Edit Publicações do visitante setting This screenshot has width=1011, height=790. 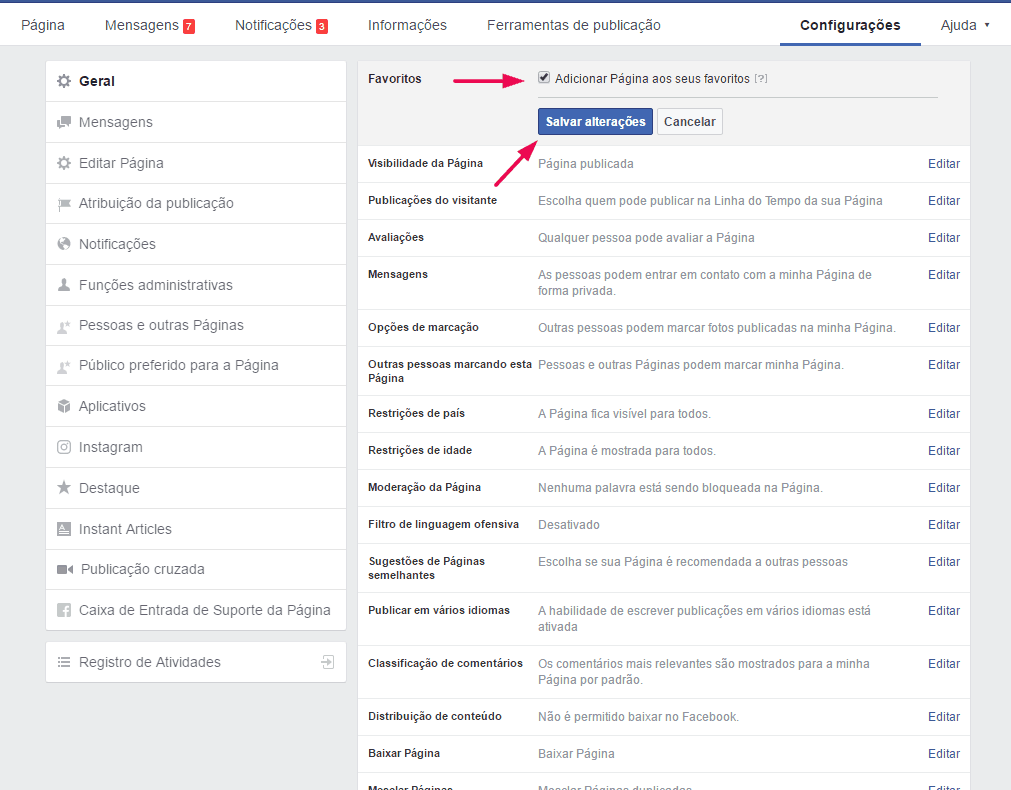(944, 201)
